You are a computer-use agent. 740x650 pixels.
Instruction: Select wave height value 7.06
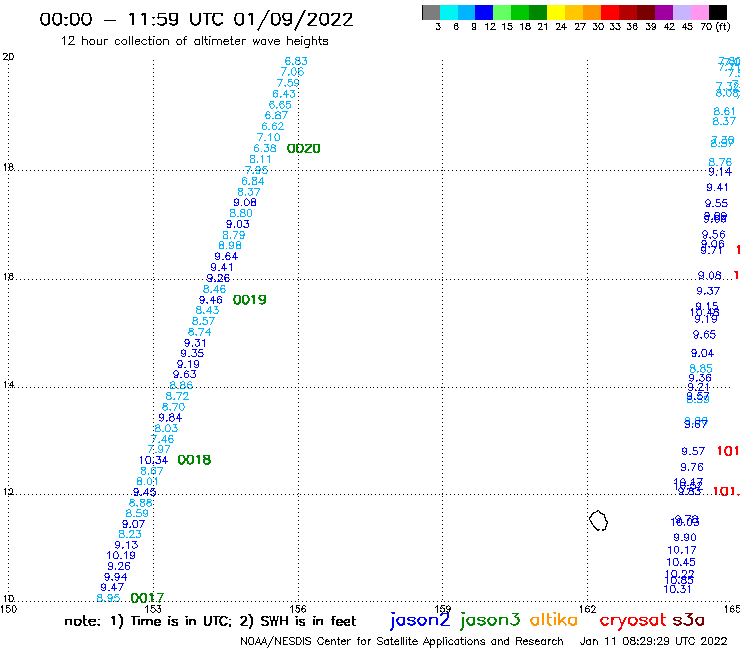tap(292, 72)
